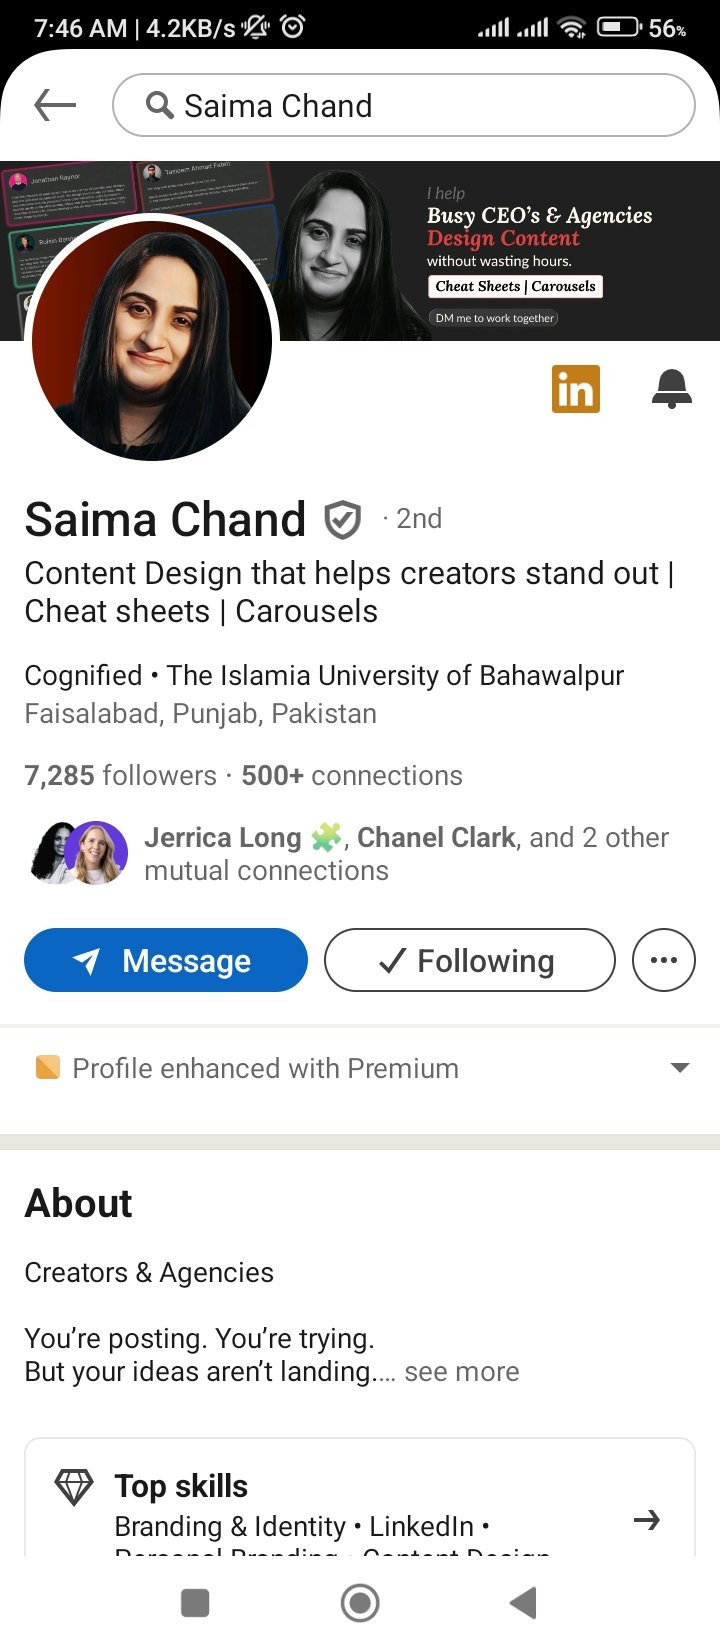720x1650 pixels.
Task: Tap the Saima Chand search field
Action: tap(420, 105)
